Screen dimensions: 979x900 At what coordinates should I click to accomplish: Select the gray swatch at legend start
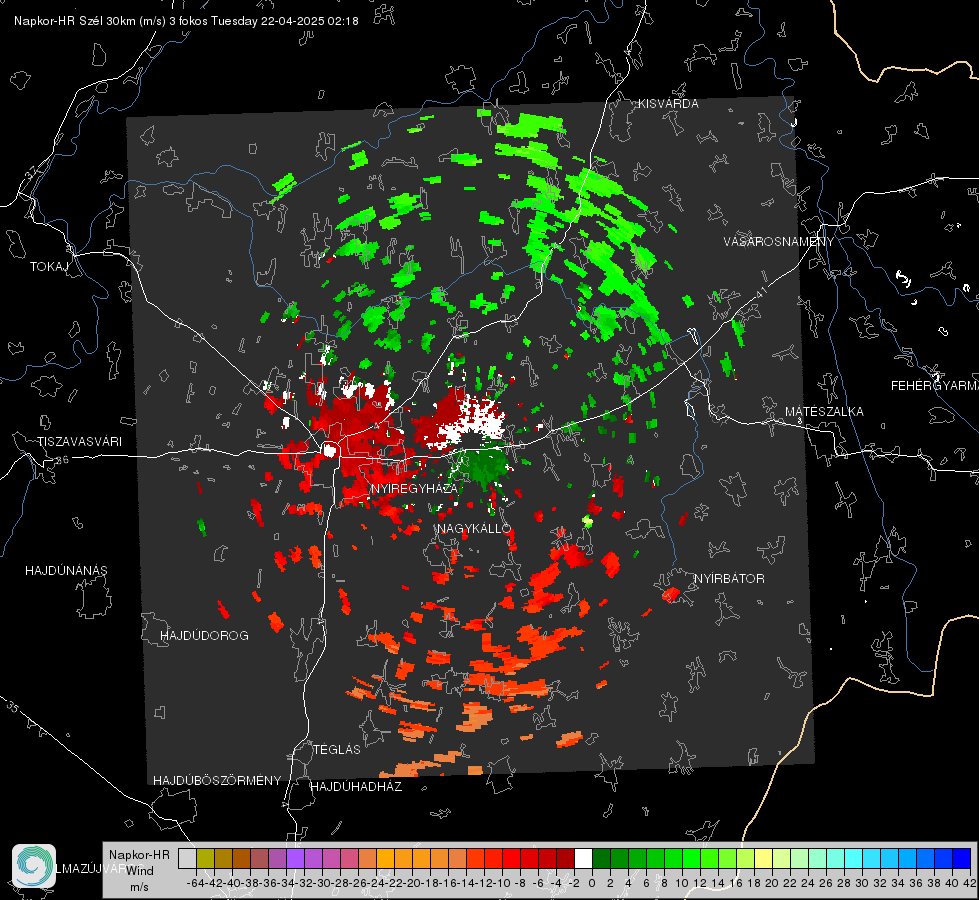[187, 858]
